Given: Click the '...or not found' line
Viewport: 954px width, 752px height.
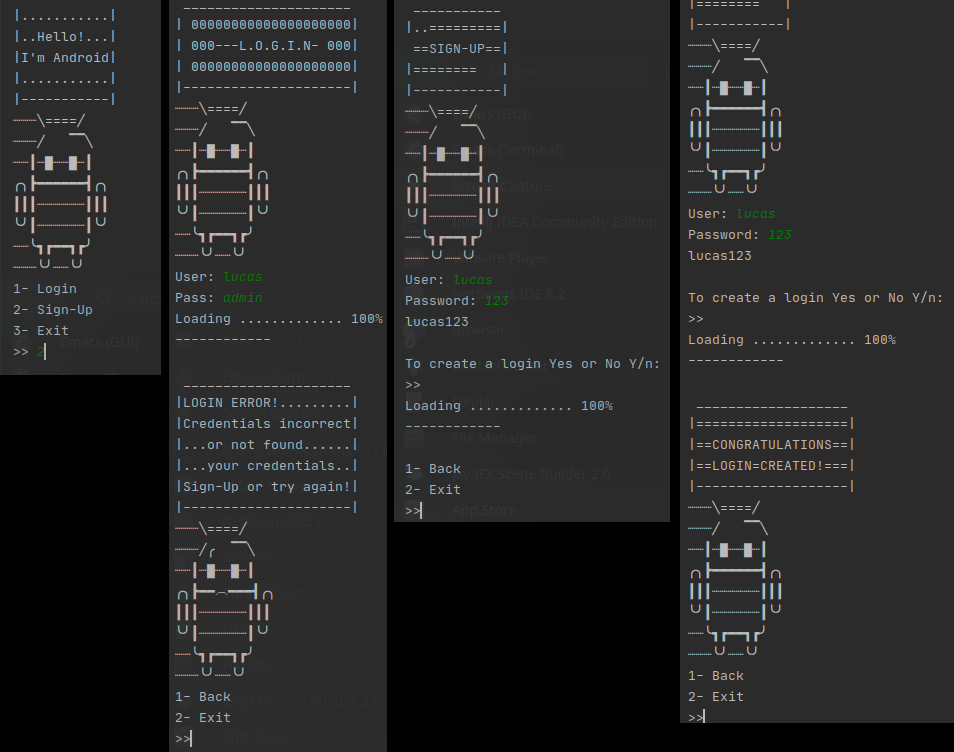Looking at the screenshot, I should 267,445.
